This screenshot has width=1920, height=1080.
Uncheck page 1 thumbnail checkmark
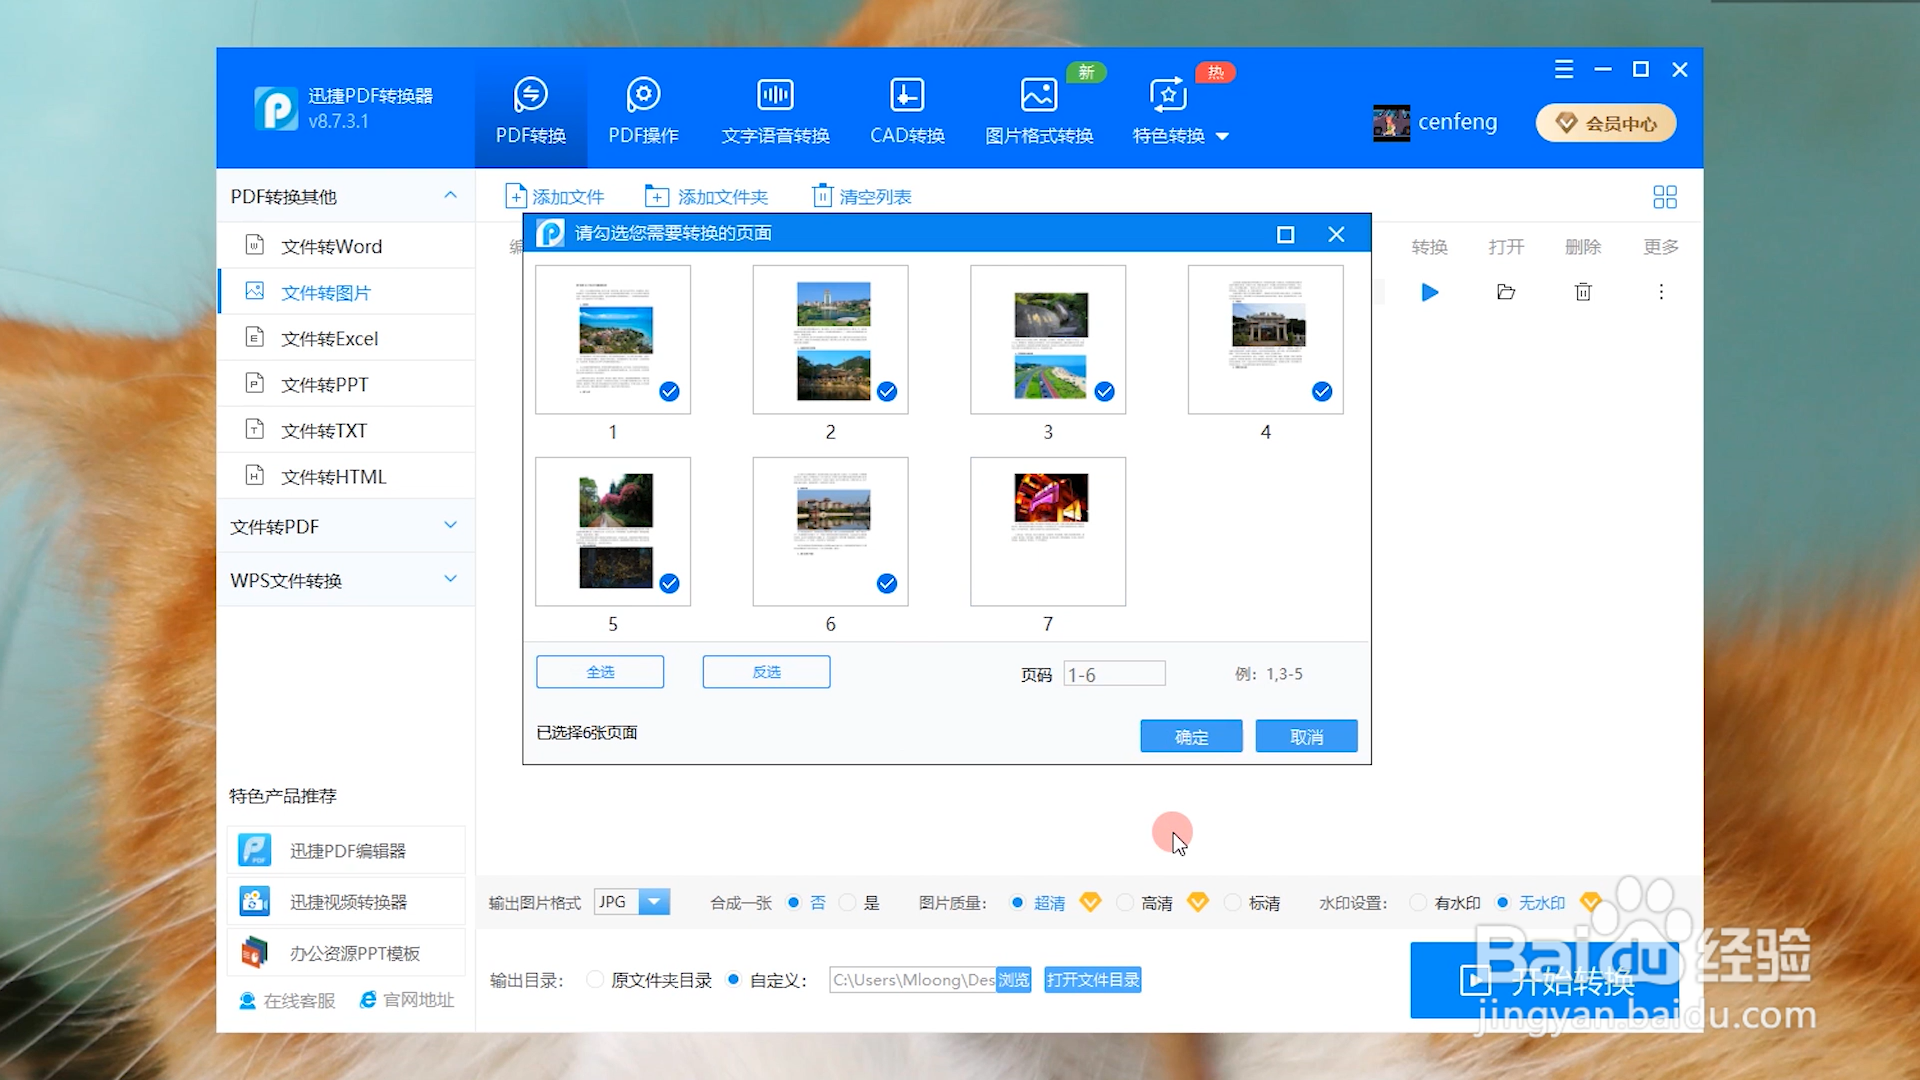click(669, 391)
